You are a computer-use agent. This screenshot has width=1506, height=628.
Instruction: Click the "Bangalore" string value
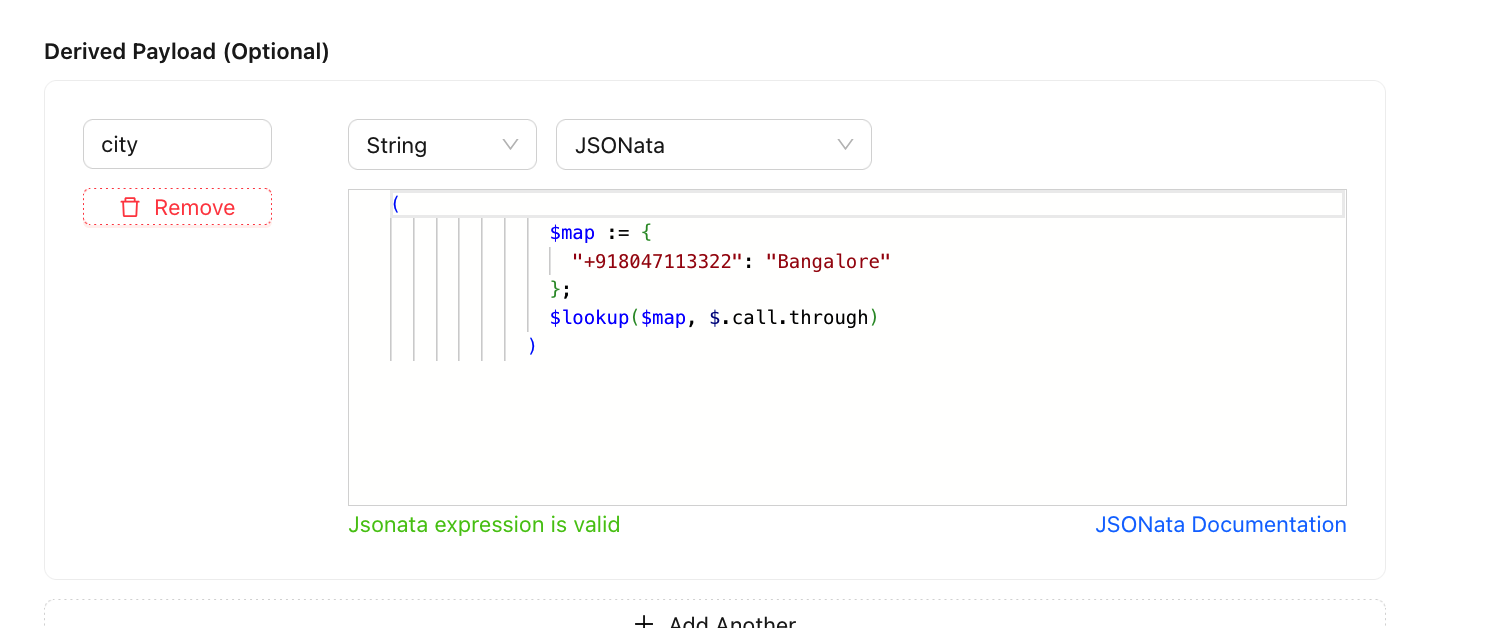pos(827,262)
